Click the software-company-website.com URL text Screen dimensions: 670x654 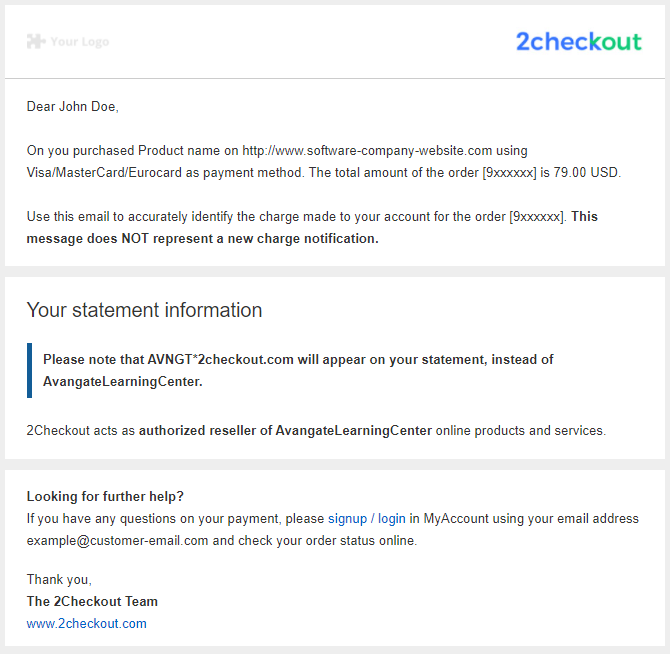(x=367, y=150)
